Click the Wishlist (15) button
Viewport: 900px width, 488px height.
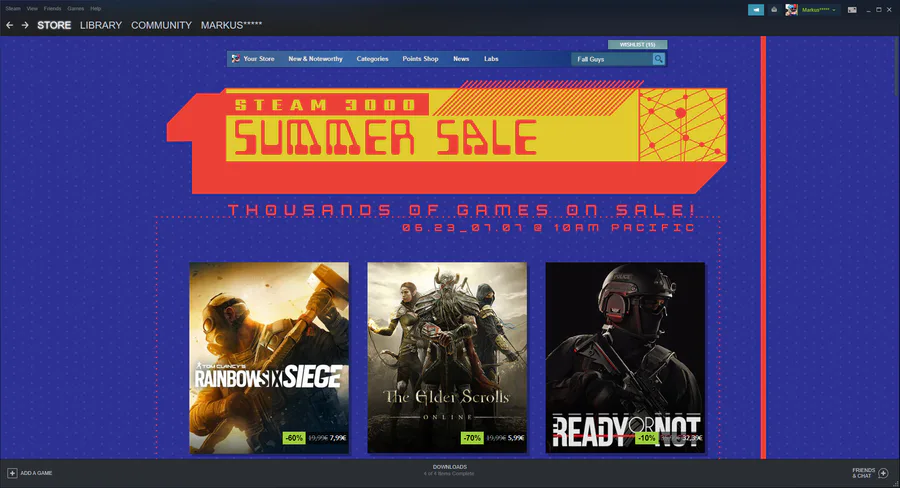pos(638,44)
